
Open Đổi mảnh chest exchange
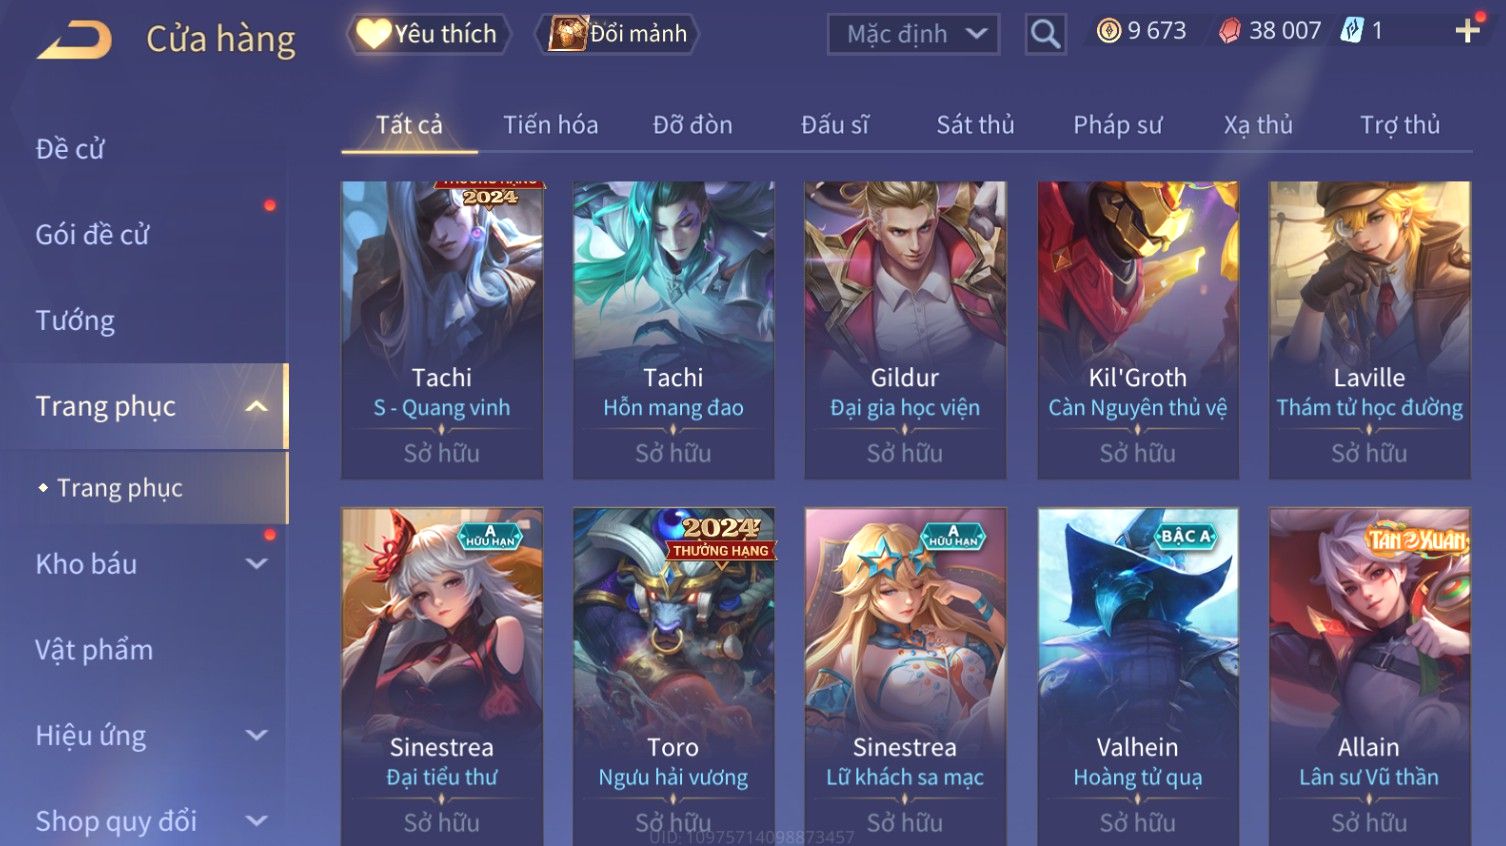tap(618, 34)
